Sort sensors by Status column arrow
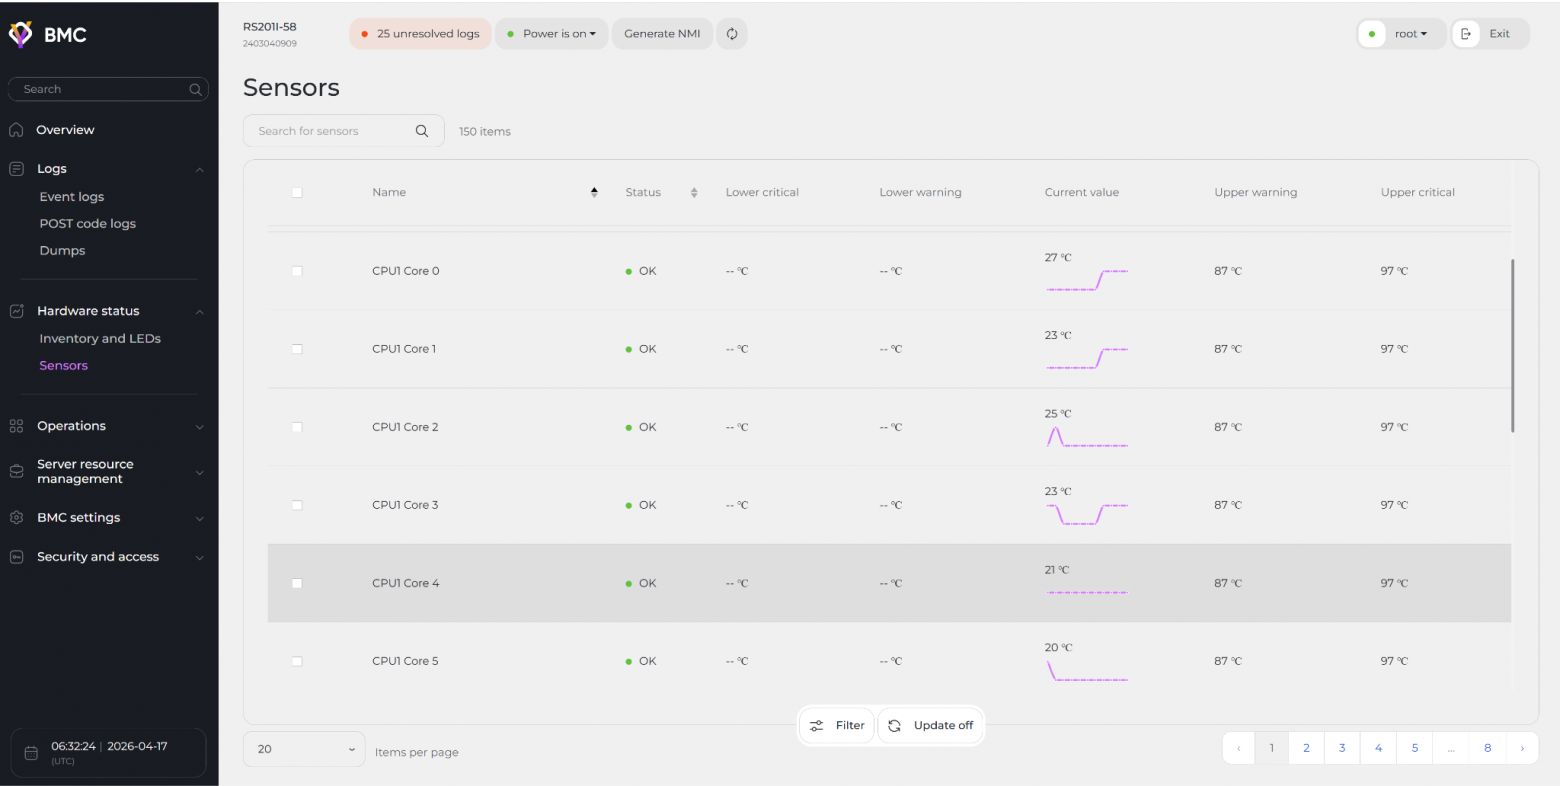This screenshot has height=786, width=1560. tap(694, 192)
